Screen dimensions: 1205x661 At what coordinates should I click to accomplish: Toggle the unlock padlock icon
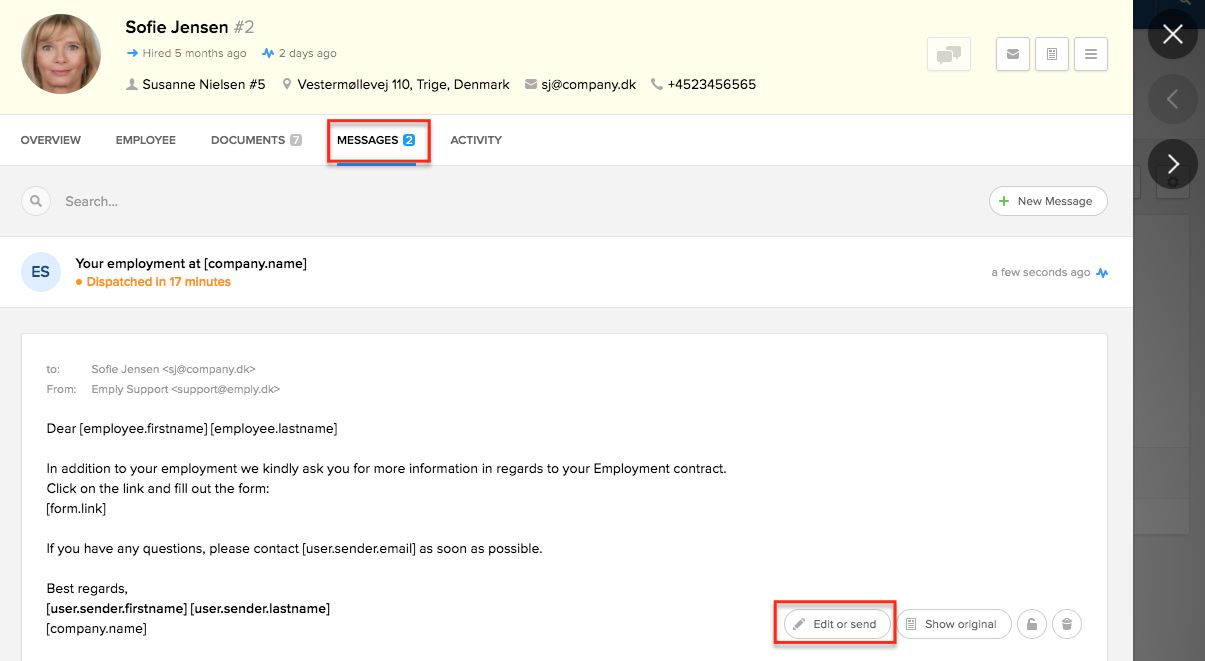[x=1031, y=624]
